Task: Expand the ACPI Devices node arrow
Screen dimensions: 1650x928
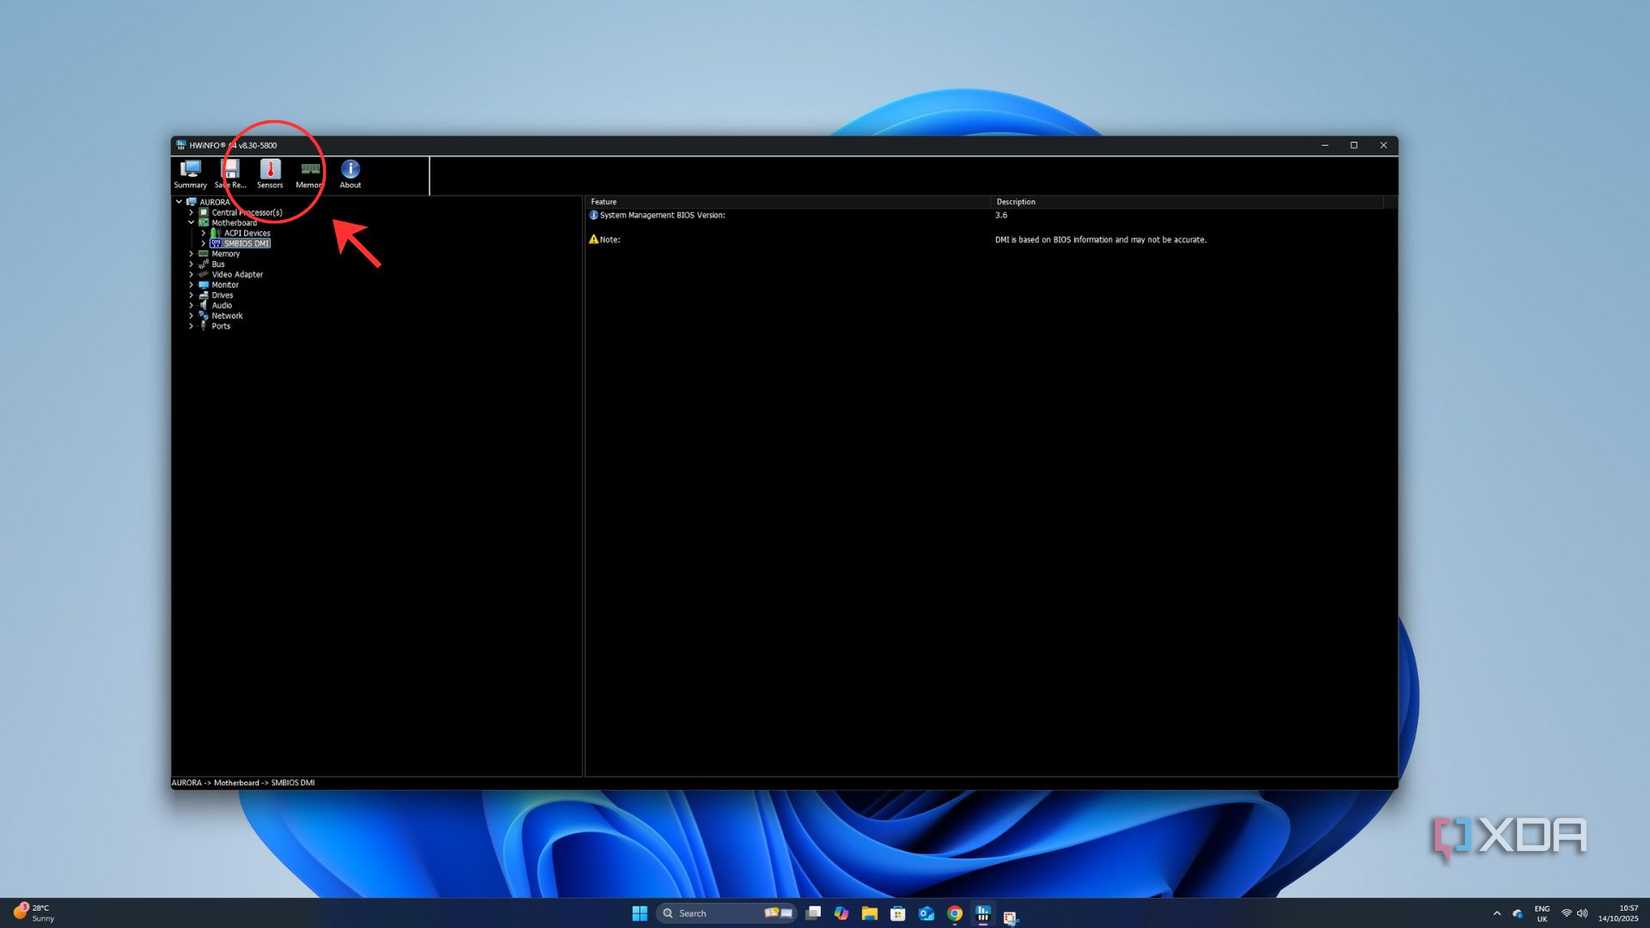Action: click(x=203, y=233)
